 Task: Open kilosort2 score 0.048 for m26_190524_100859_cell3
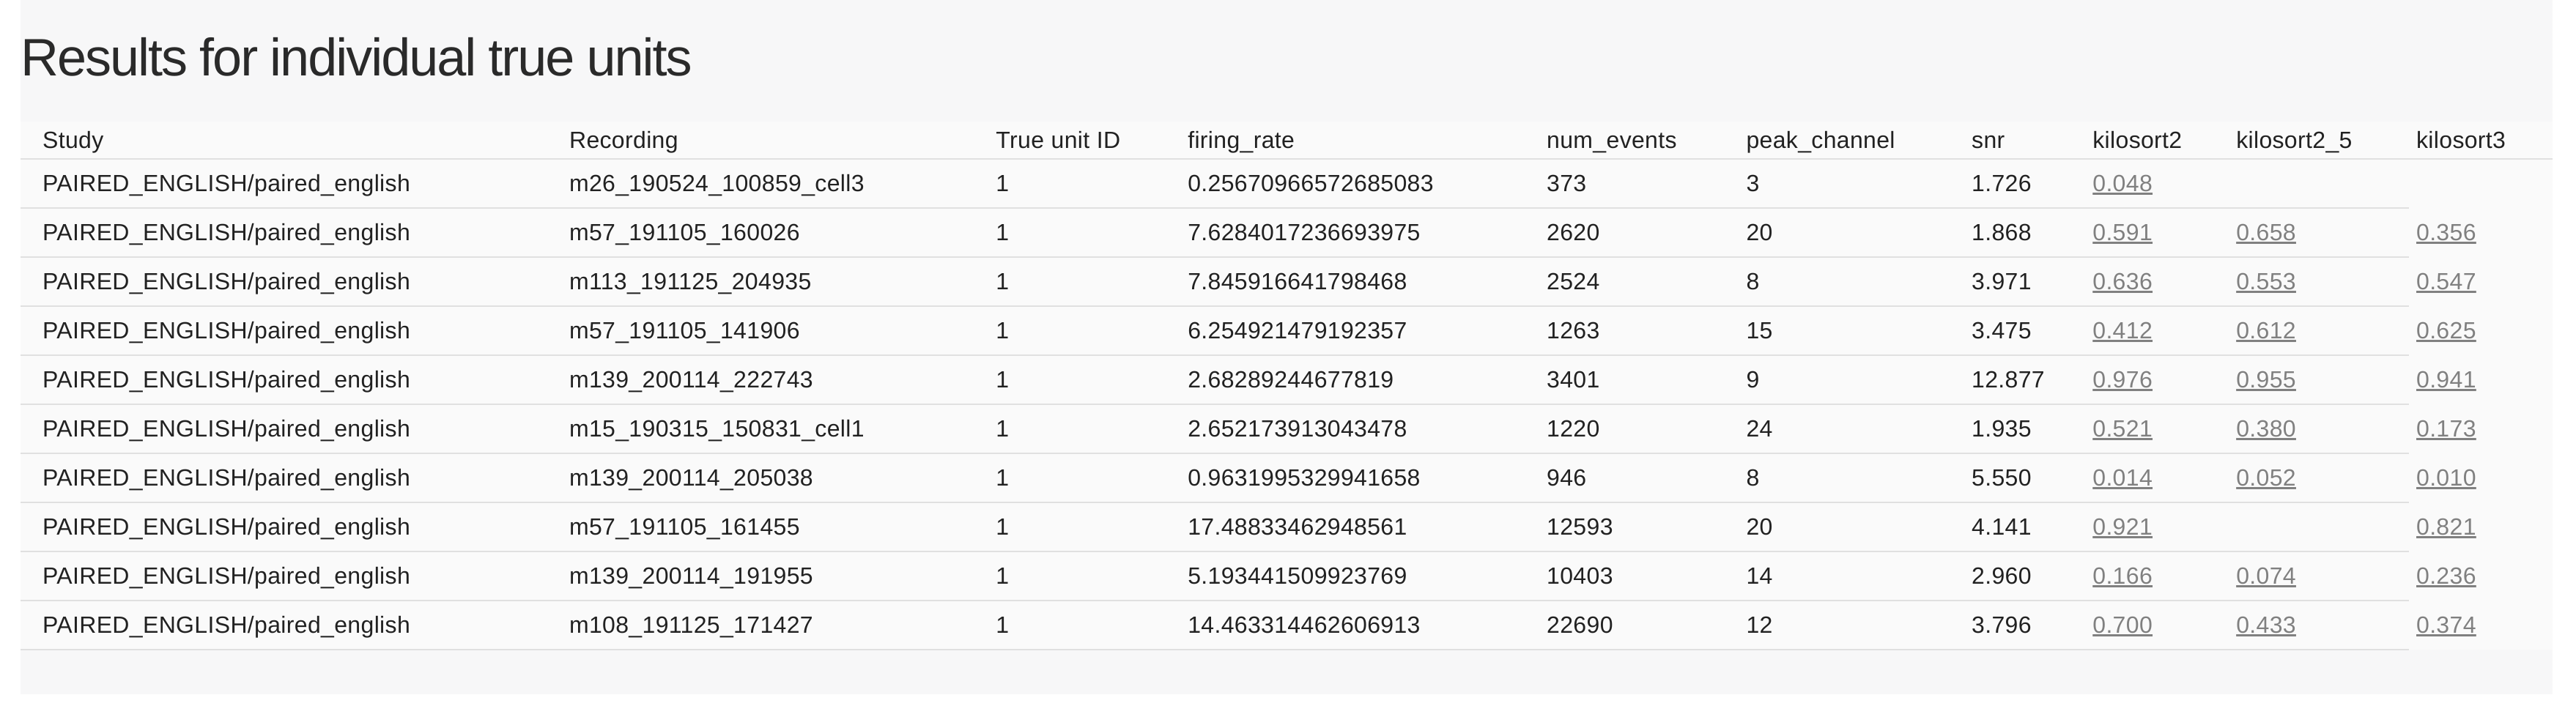(2121, 183)
